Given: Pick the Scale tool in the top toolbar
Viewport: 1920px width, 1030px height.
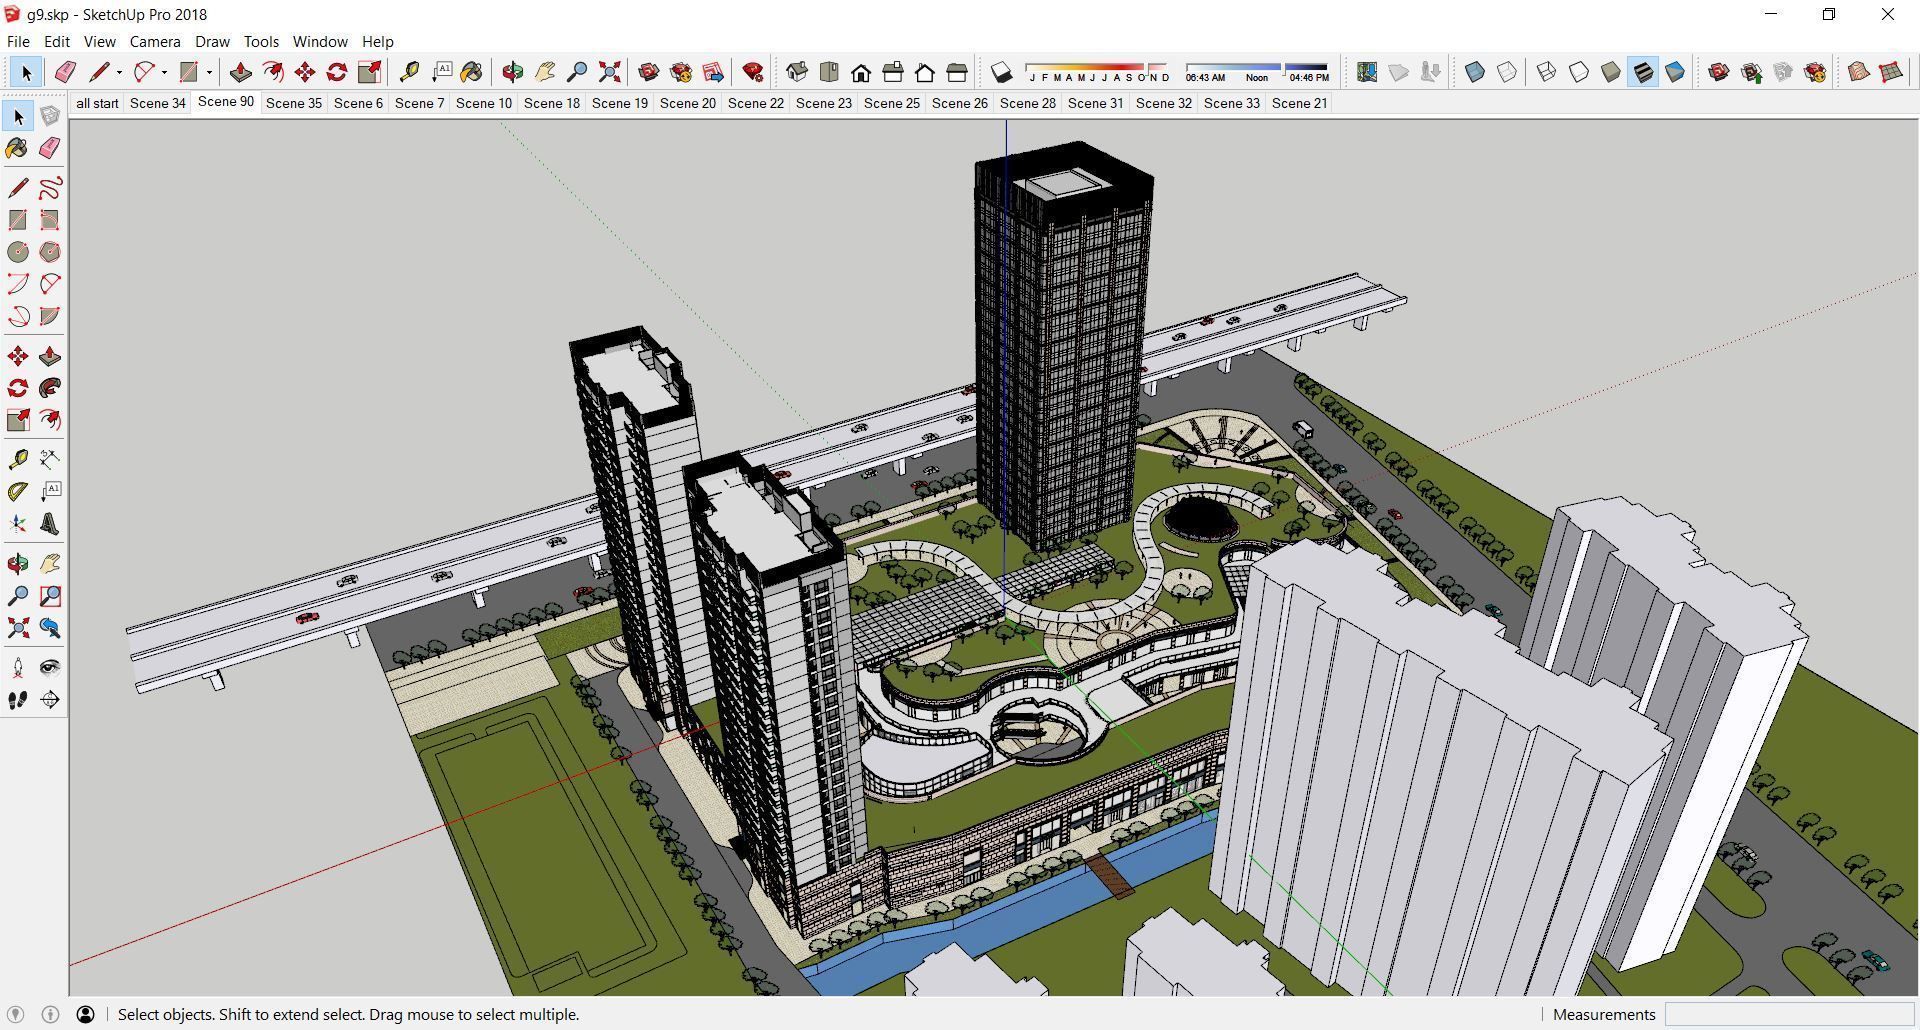Looking at the screenshot, I should (x=369, y=72).
